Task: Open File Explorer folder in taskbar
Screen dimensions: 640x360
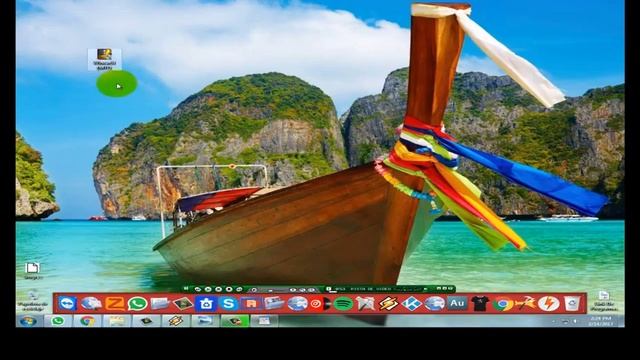Action: click(117, 321)
